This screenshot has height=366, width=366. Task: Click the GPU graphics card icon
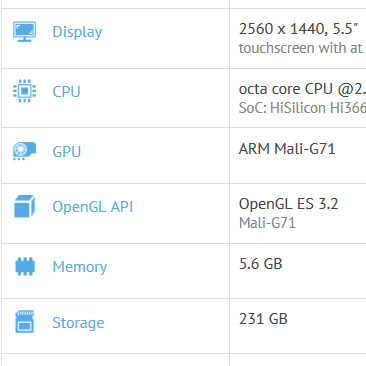(24, 151)
